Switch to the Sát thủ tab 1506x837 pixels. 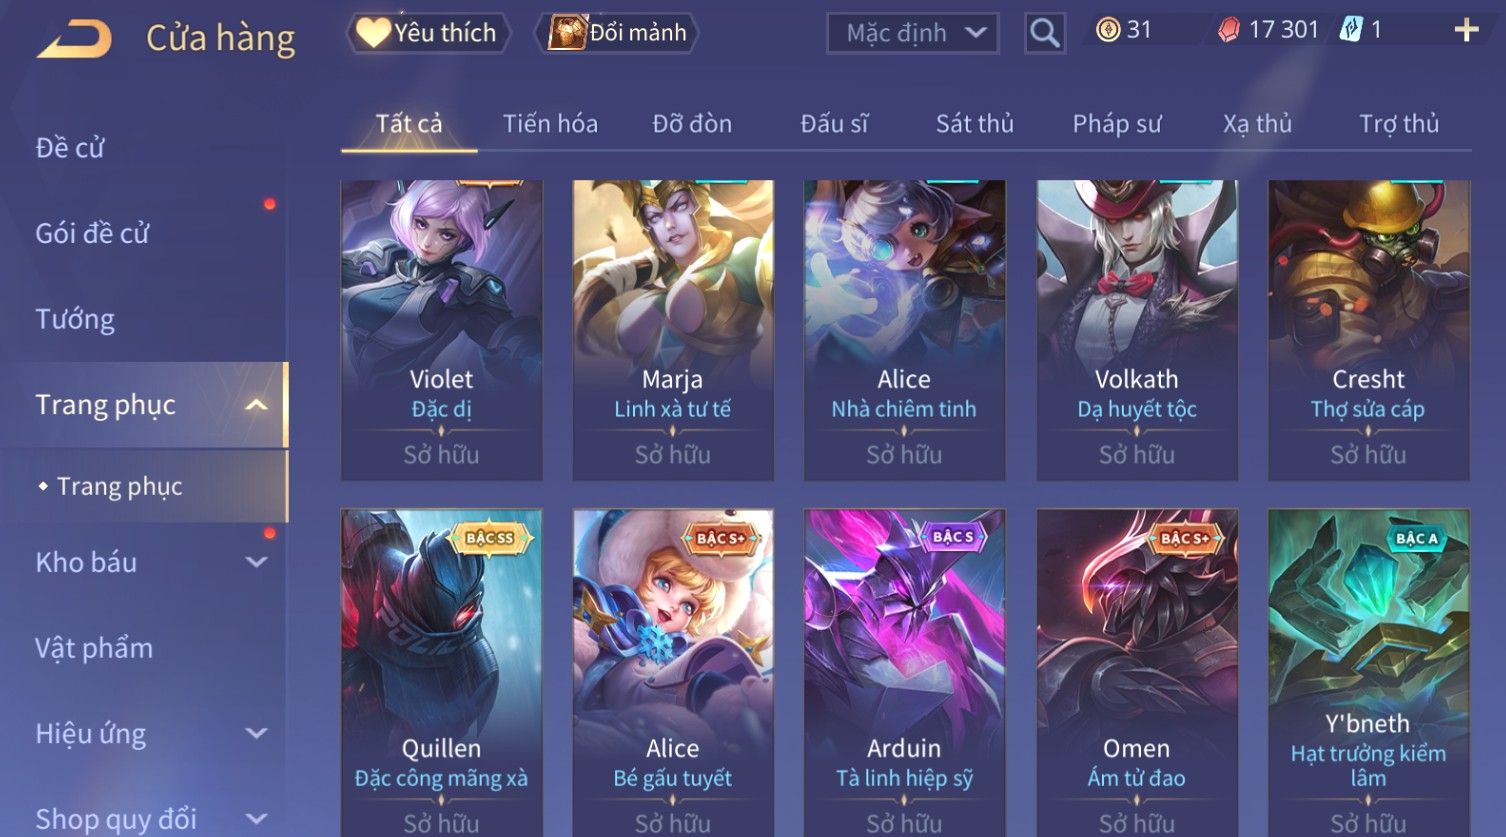click(975, 124)
